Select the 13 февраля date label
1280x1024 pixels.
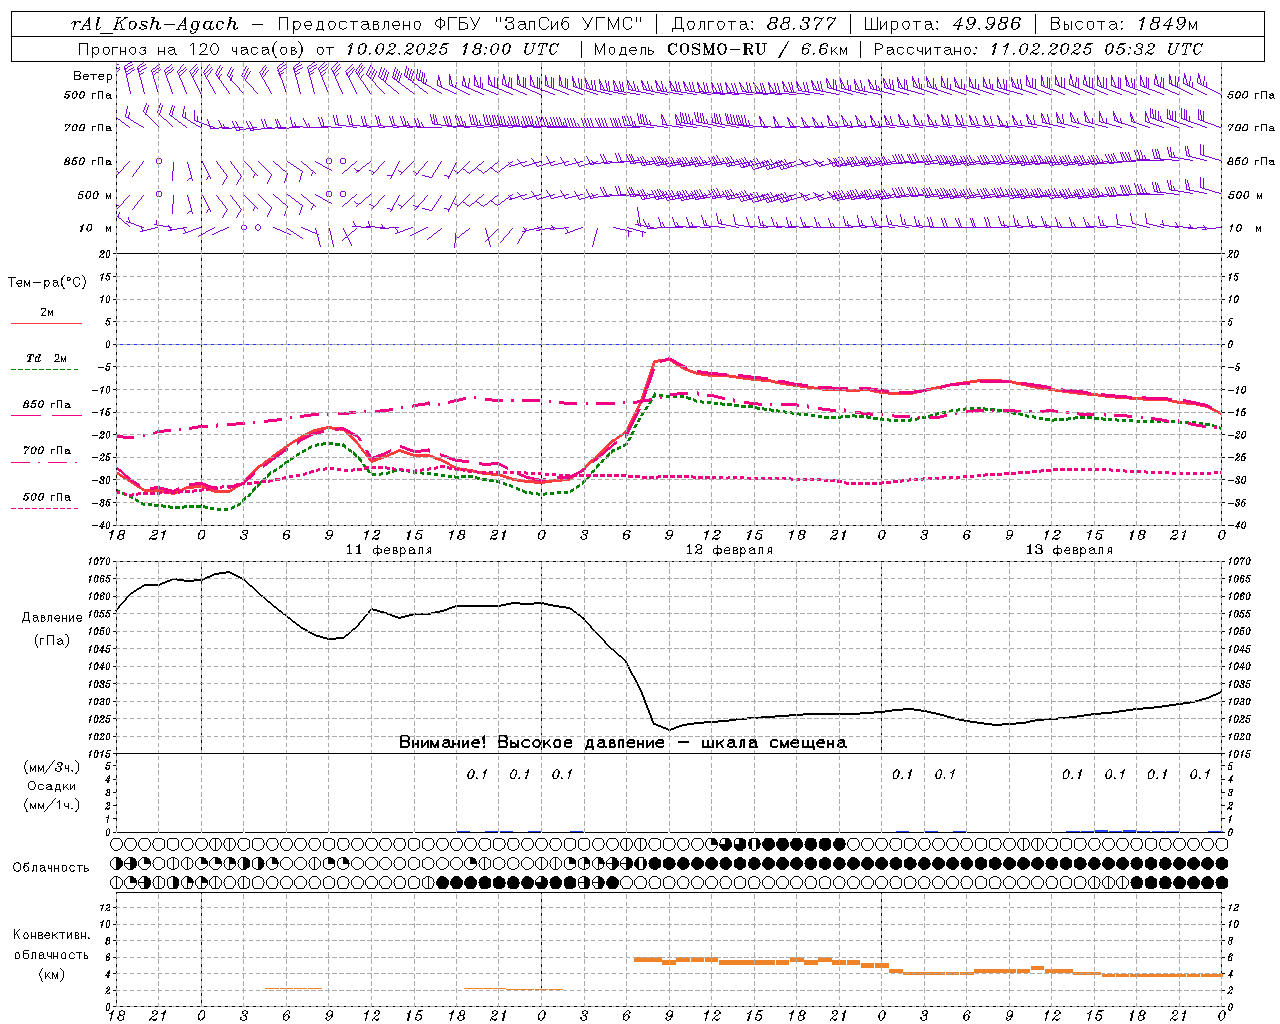(x=1069, y=550)
